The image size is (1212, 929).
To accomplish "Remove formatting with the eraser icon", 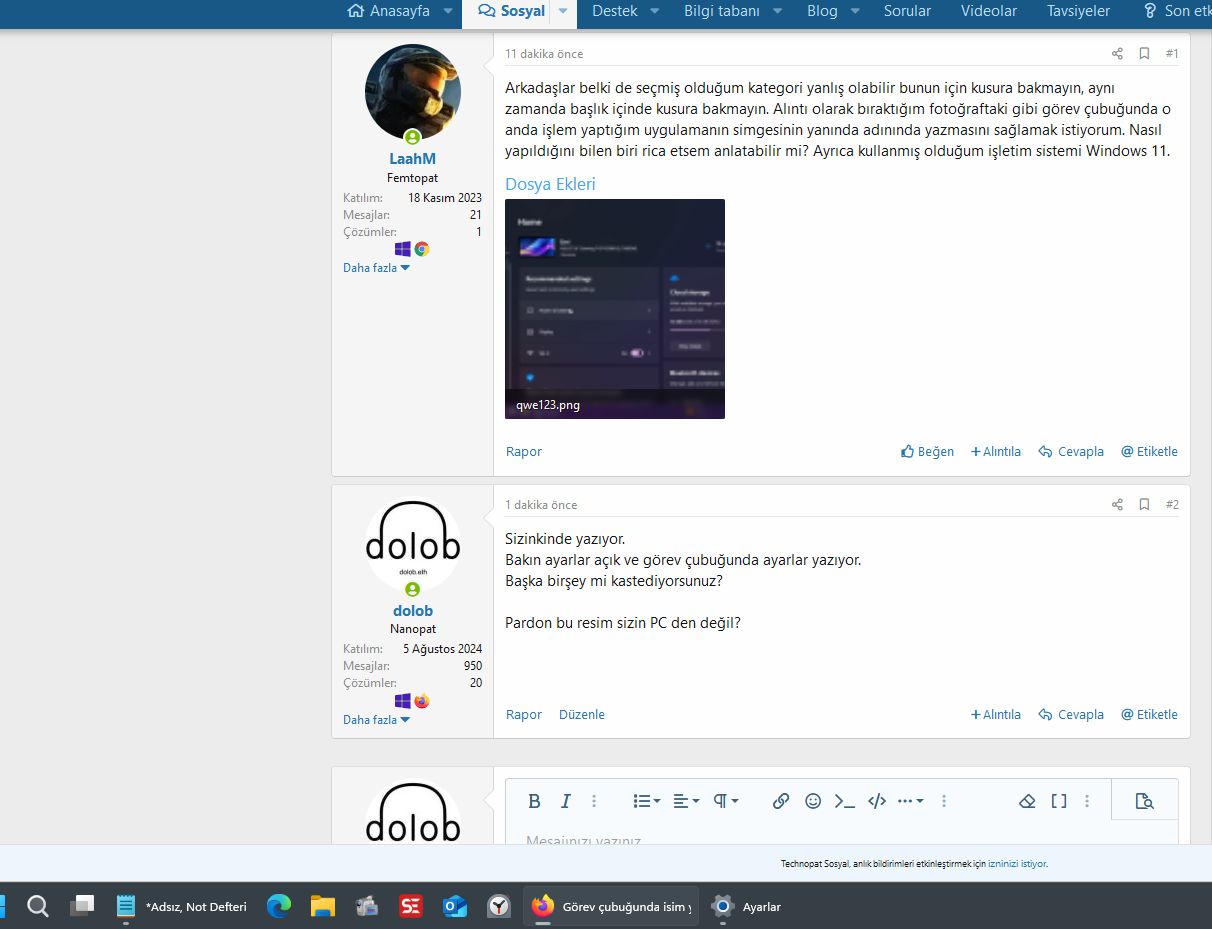I will tap(1027, 801).
